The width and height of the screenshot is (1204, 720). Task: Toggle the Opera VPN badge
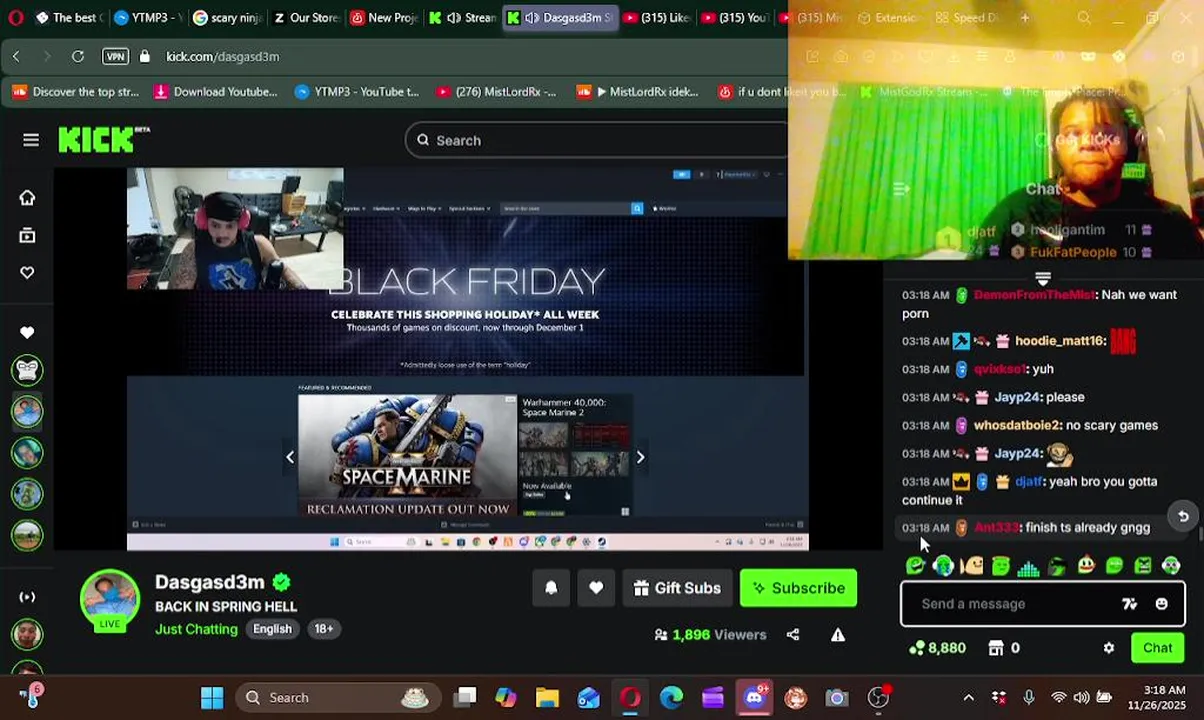(115, 57)
